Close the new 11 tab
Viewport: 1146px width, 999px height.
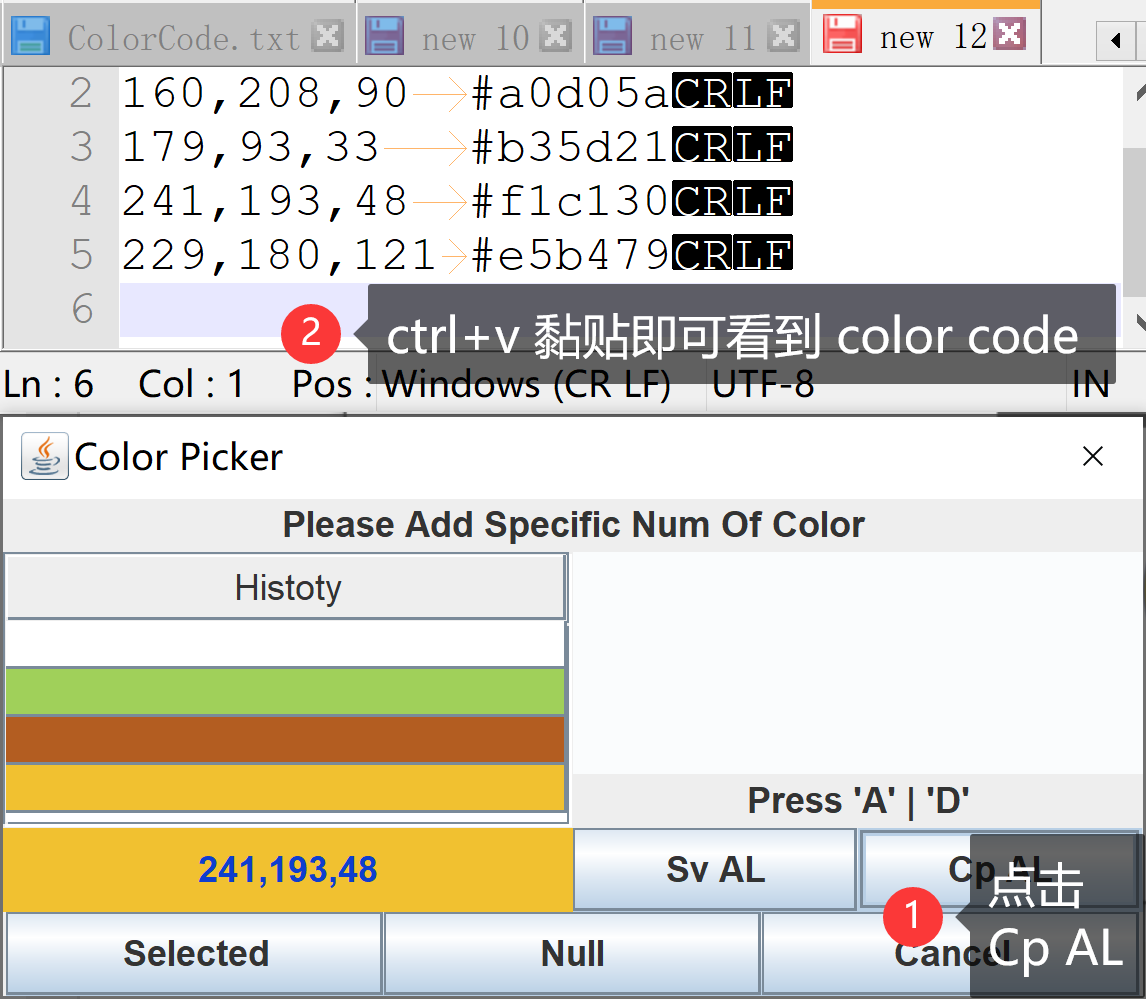point(783,36)
